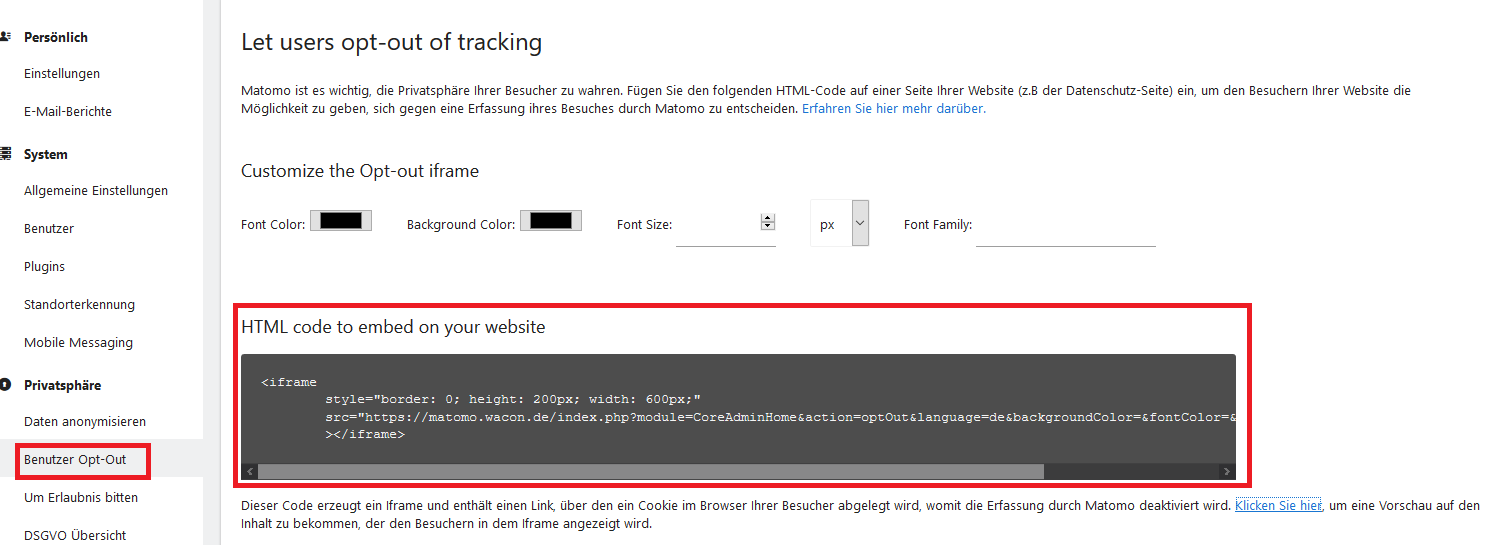
Task: Open the Benutzer menu entry
Action: [49, 228]
